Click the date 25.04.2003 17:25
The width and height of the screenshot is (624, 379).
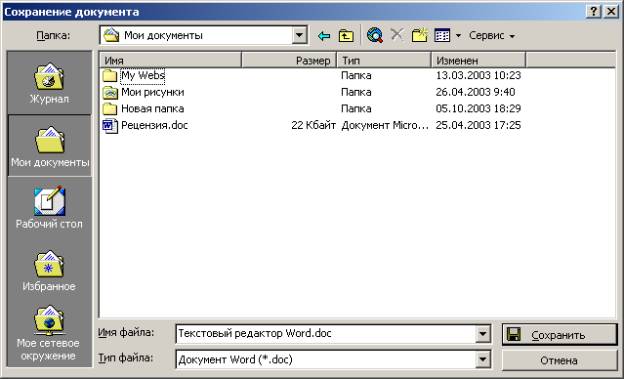pos(478,125)
